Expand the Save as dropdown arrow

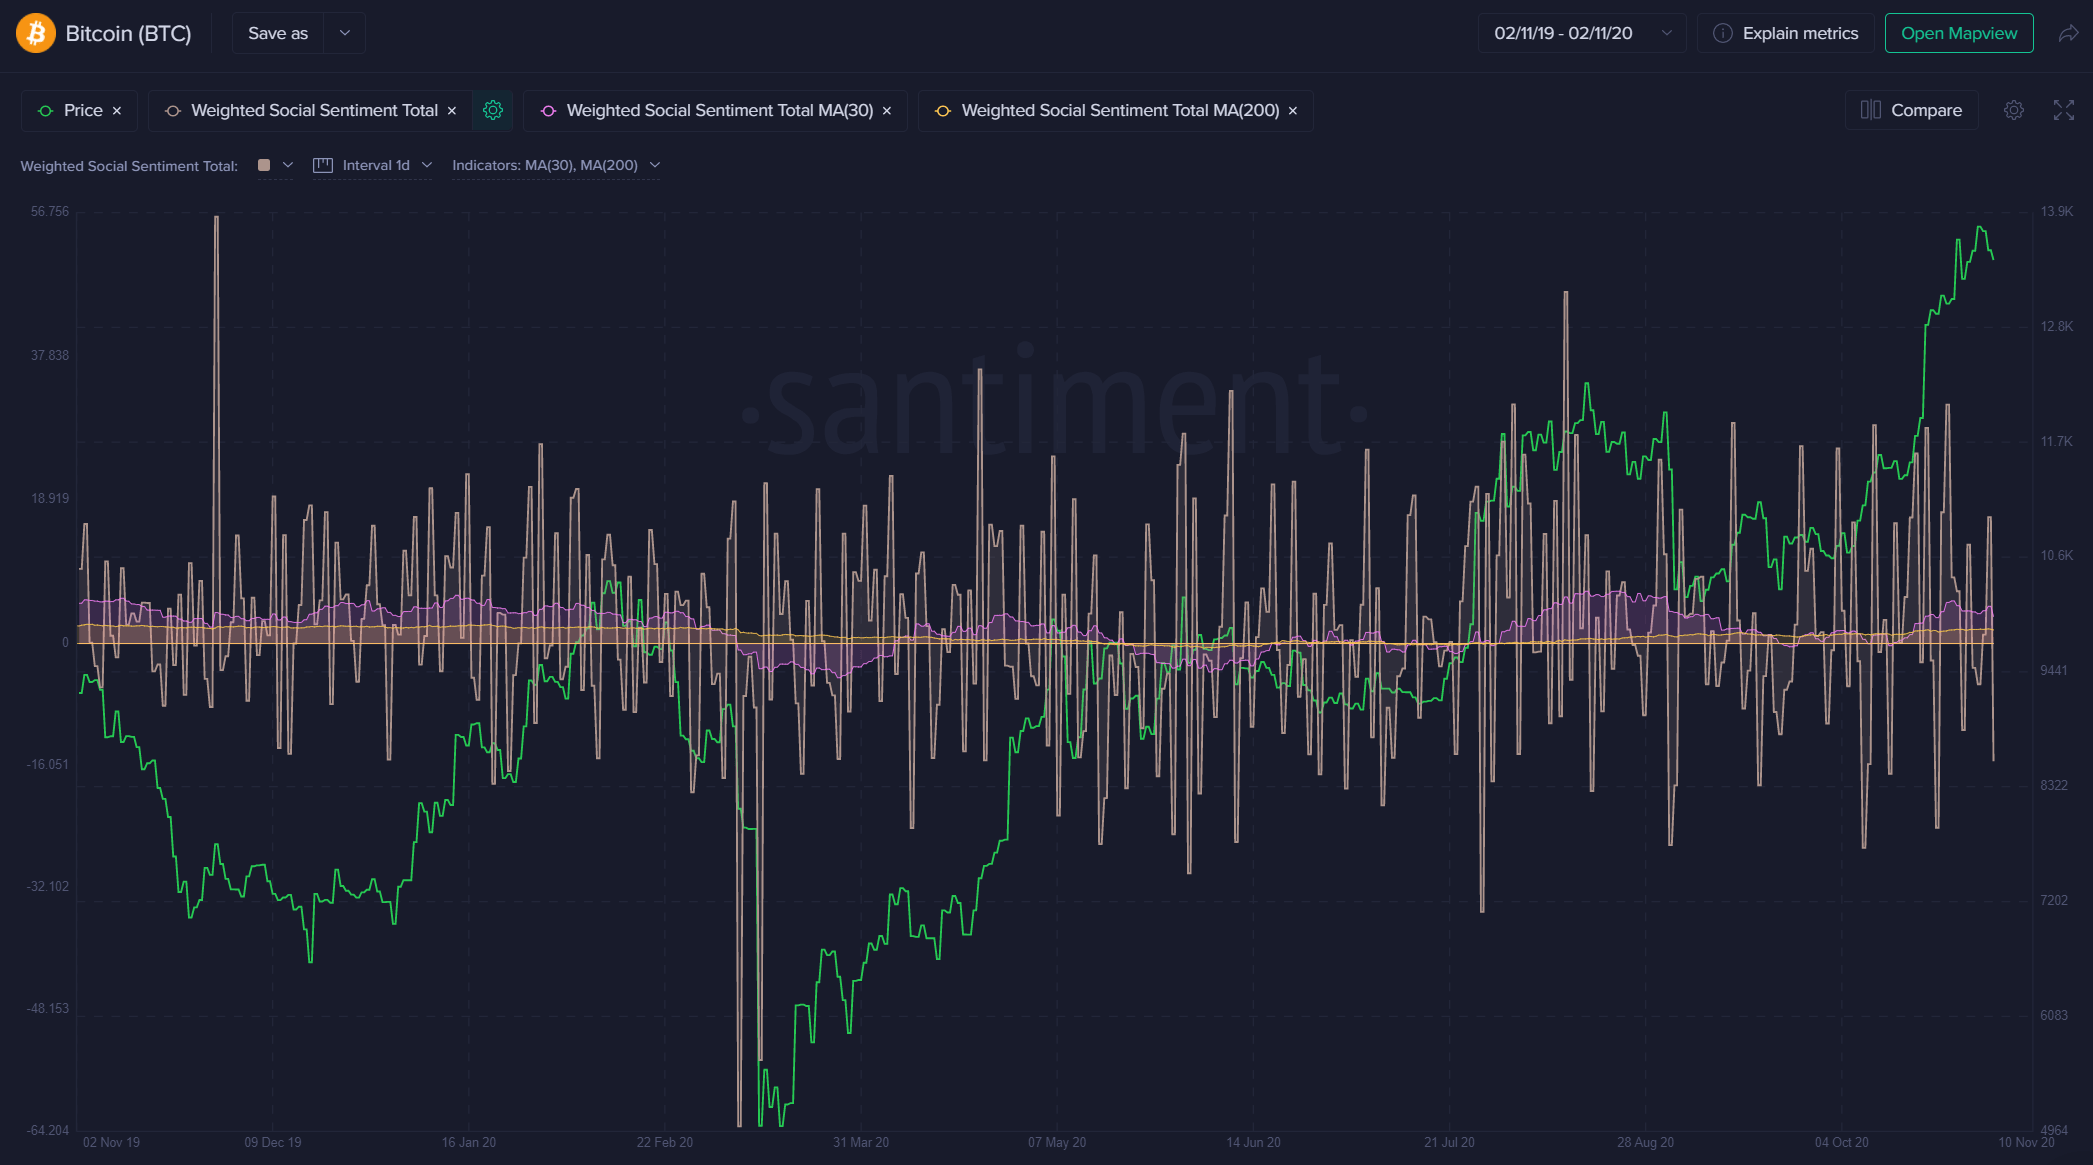click(345, 33)
